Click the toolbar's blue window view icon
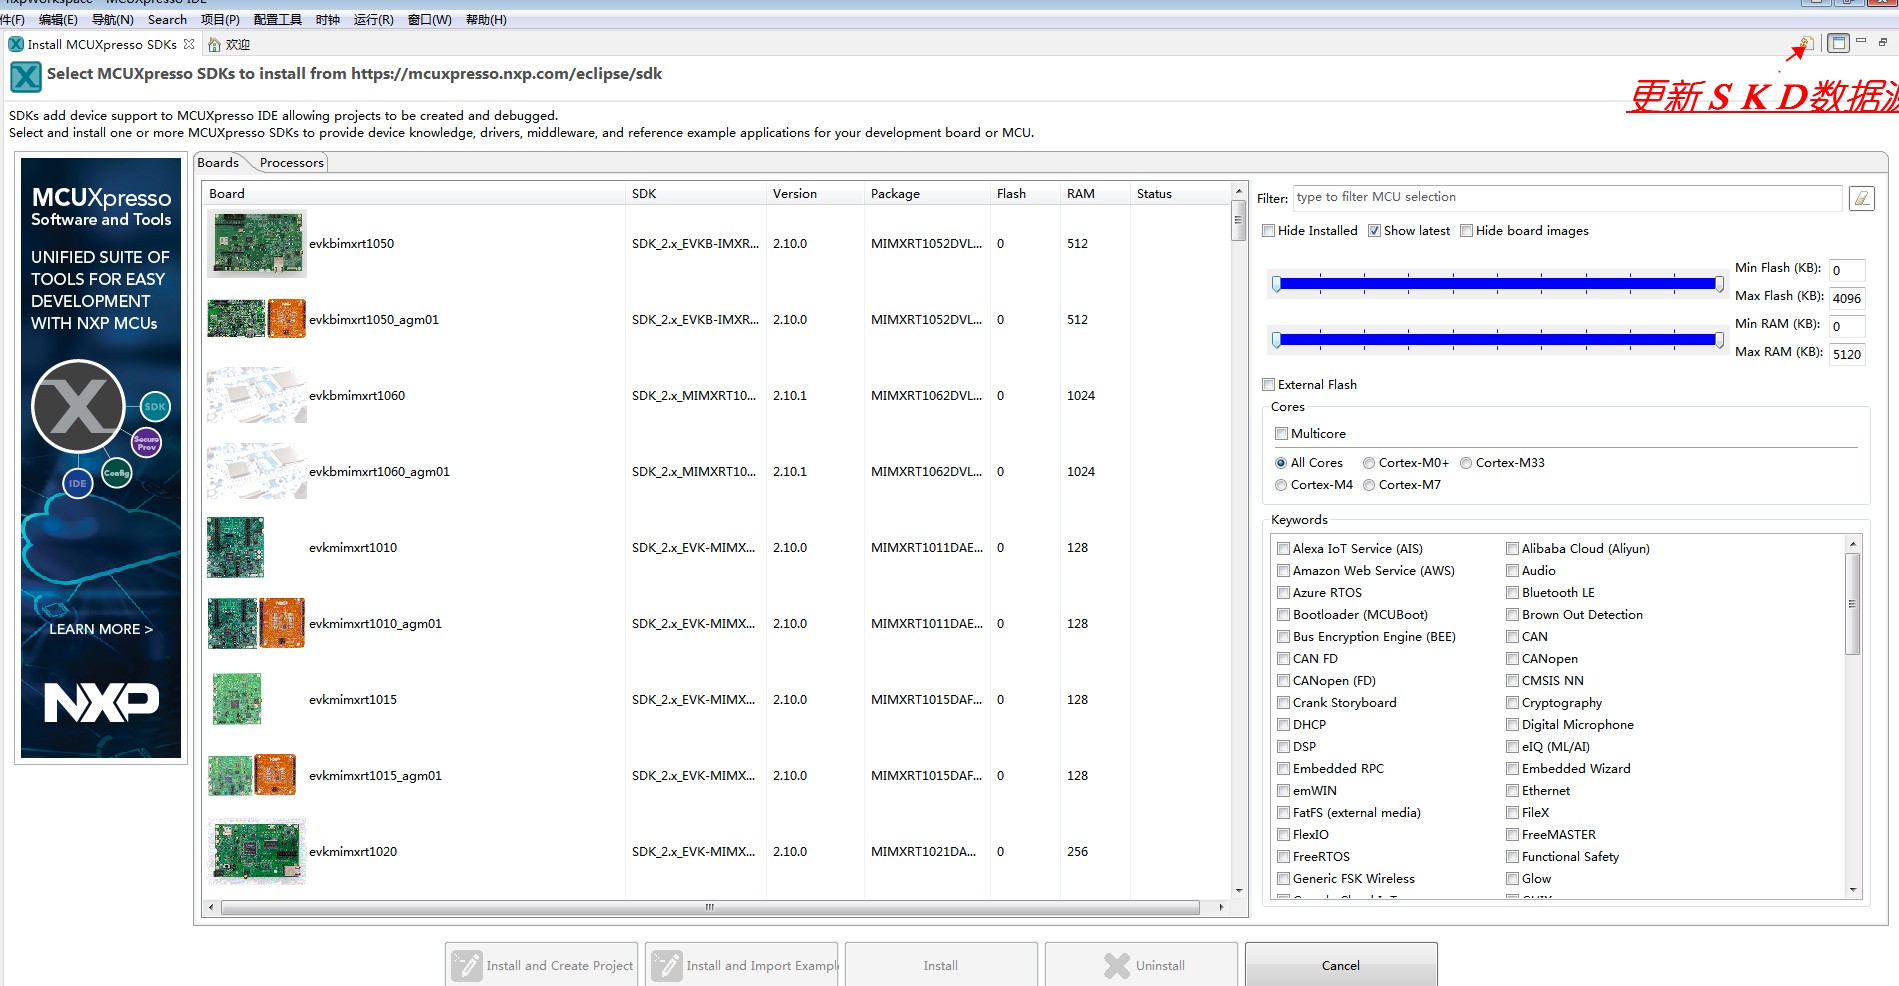Viewport: 1899px width, 986px height. point(1838,43)
